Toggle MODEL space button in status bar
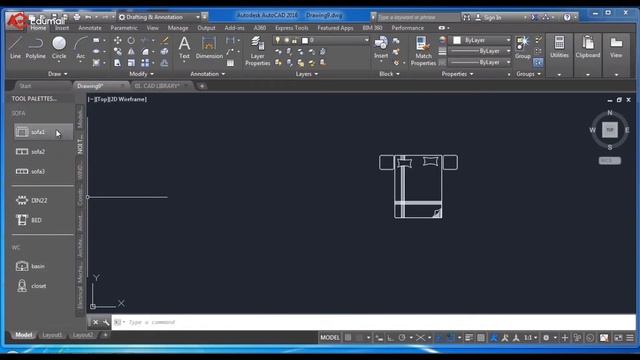The image size is (640, 360). [x=330, y=338]
